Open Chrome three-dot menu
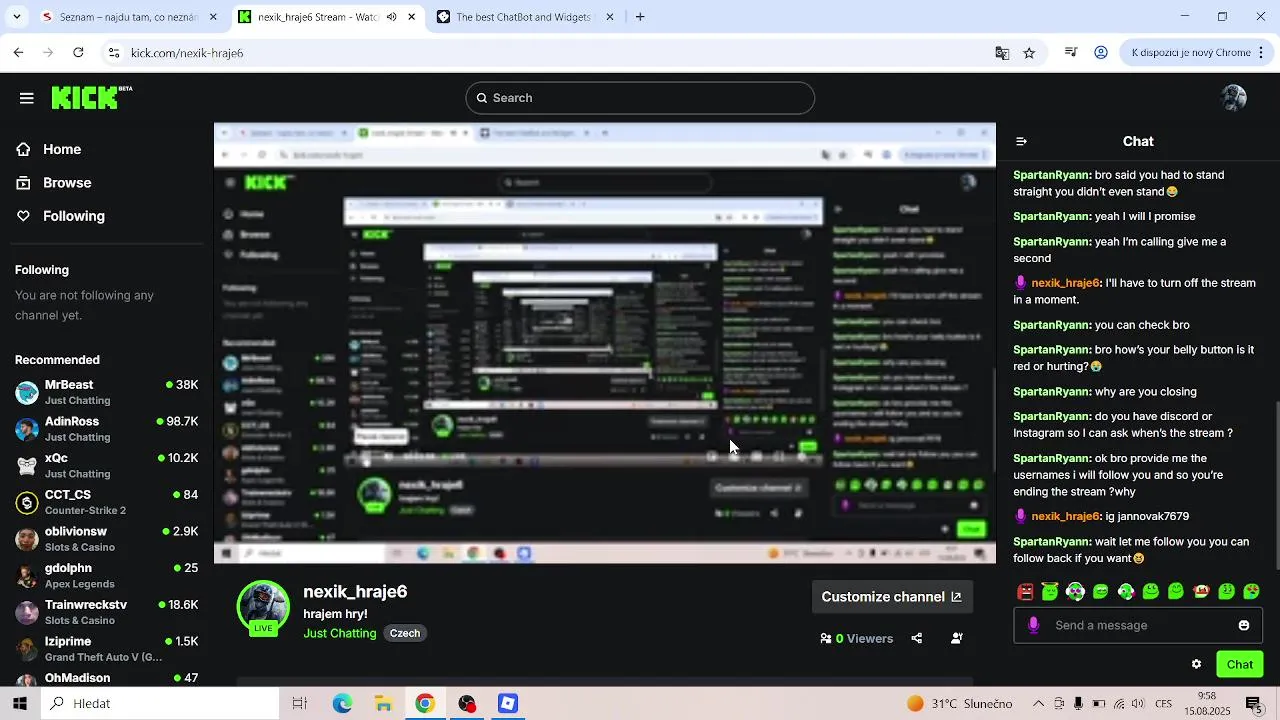This screenshot has width=1280, height=720. 1263,53
